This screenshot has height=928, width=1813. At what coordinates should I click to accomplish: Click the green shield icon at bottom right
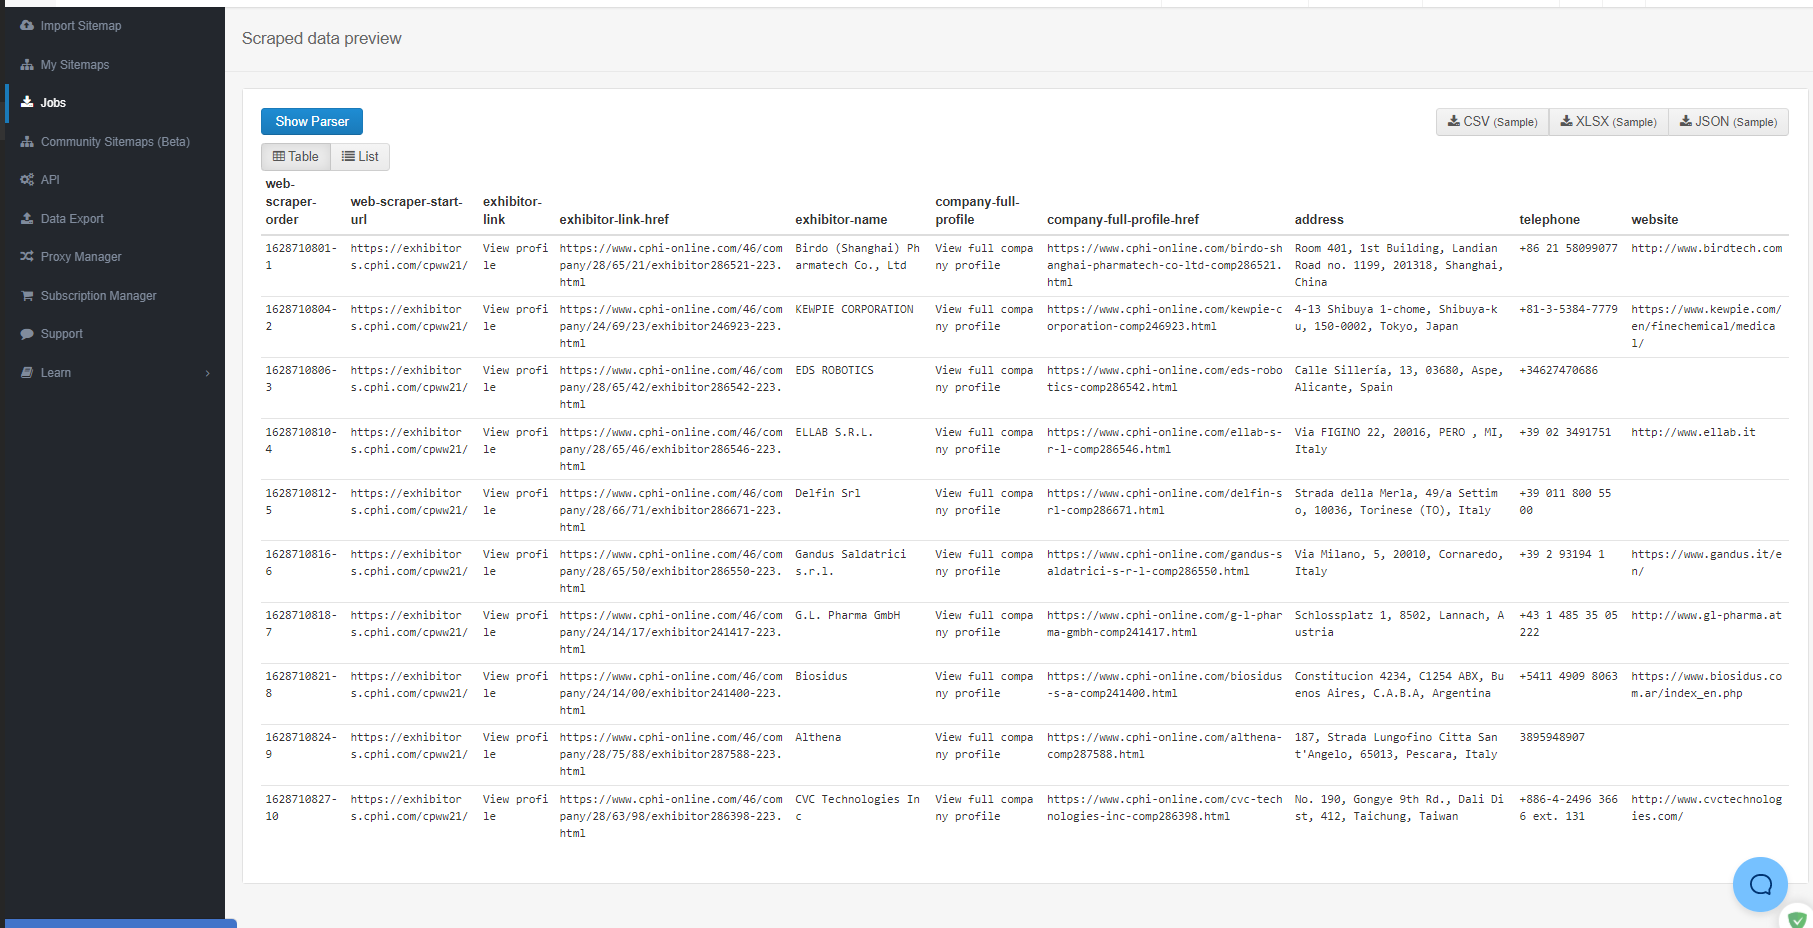[x=1797, y=919]
